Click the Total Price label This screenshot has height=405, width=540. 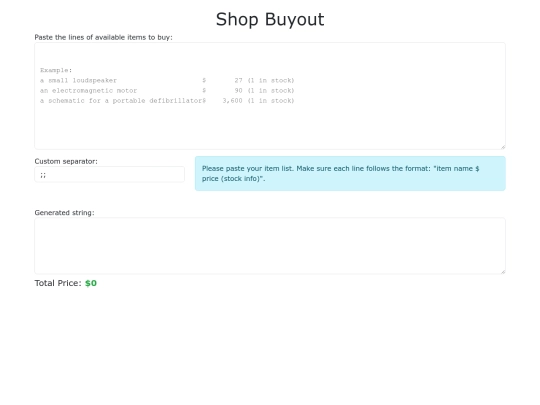tap(58, 283)
